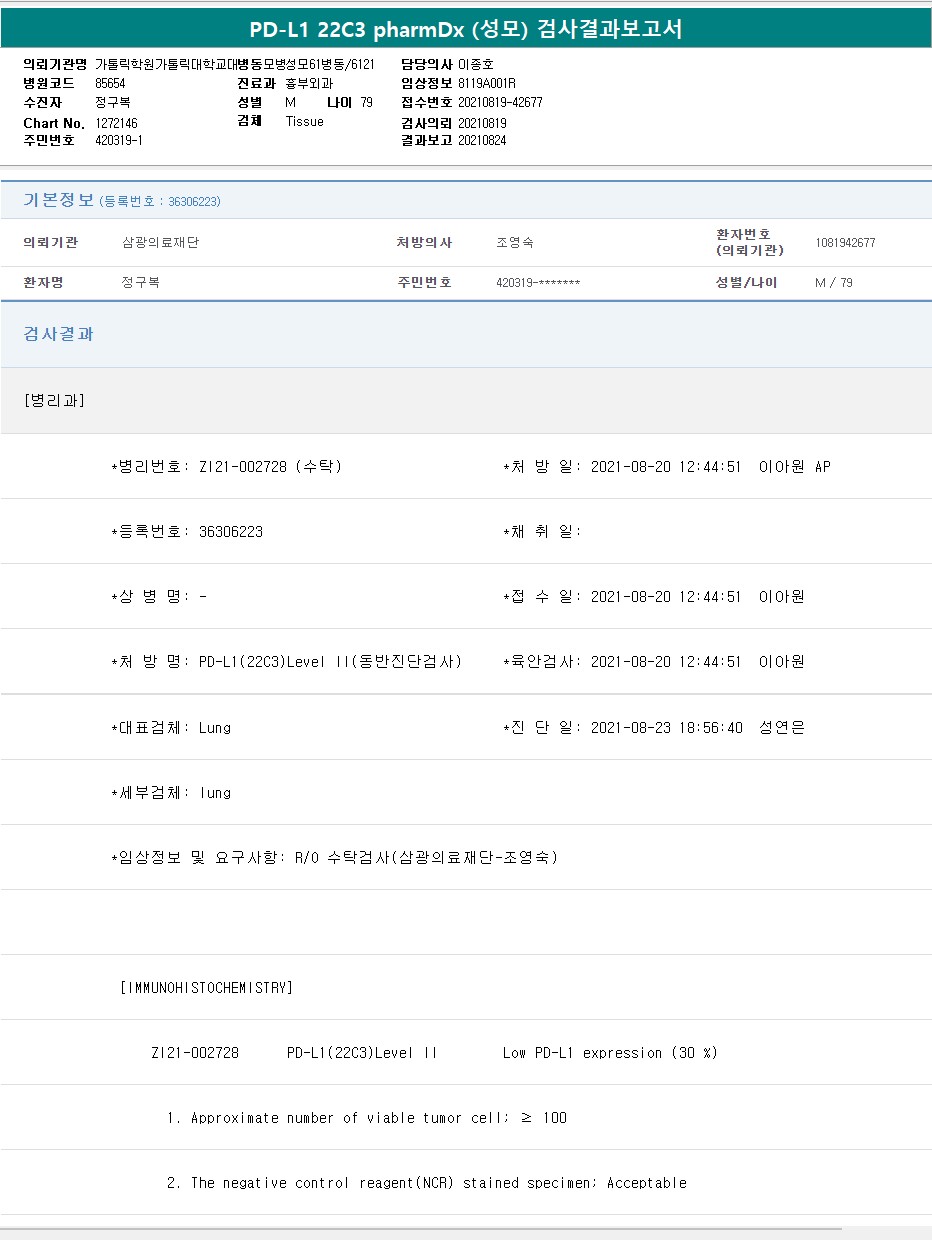The height and width of the screenshot is (1240, 932).
Task: Select the 기본정보 section header
Action: pyautogui.click(x=58, y=200)
